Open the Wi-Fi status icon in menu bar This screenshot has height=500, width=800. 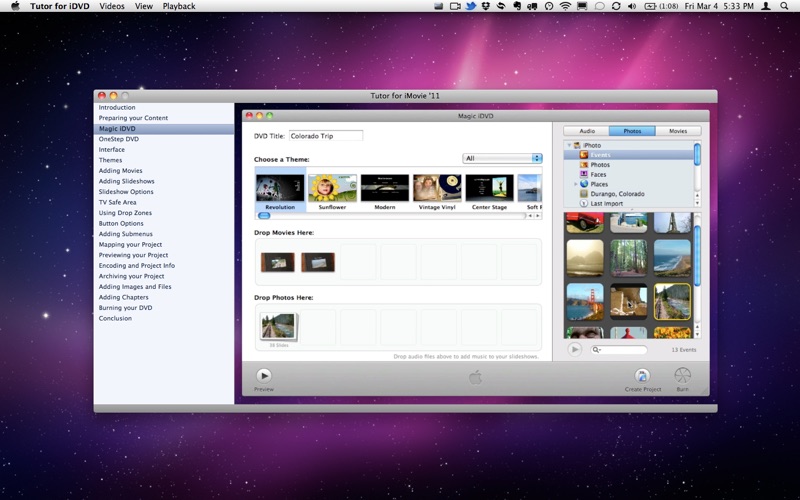(565, 6)
